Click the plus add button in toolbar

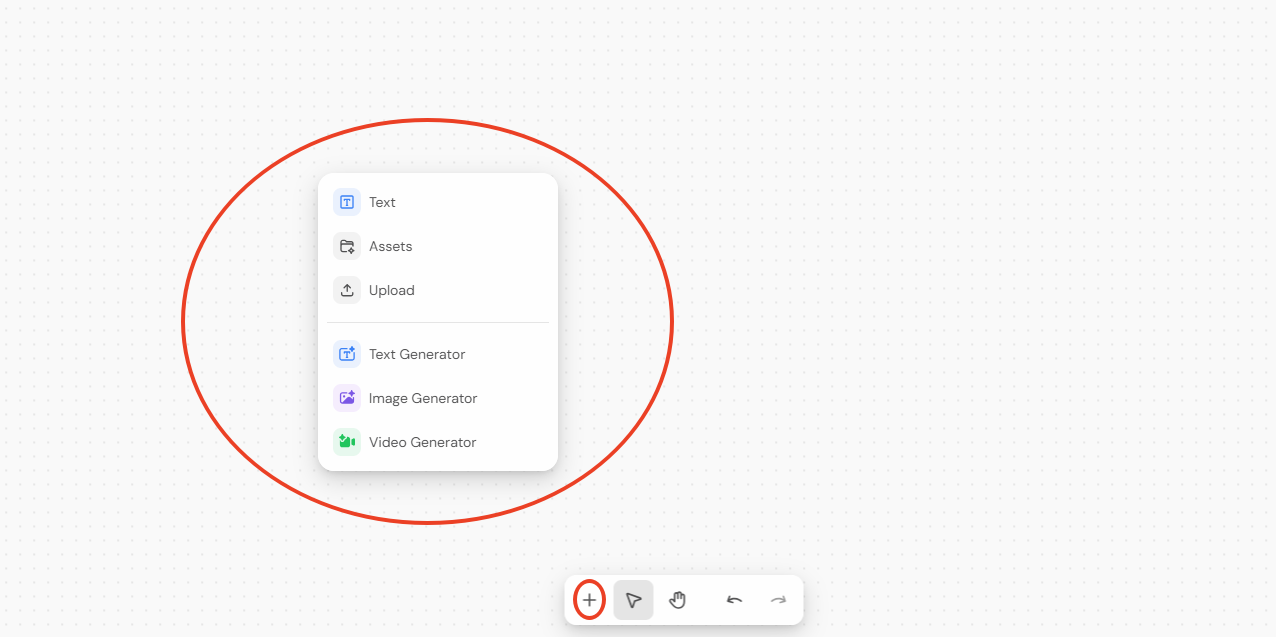pyautogui.click(x=590, y=600)
